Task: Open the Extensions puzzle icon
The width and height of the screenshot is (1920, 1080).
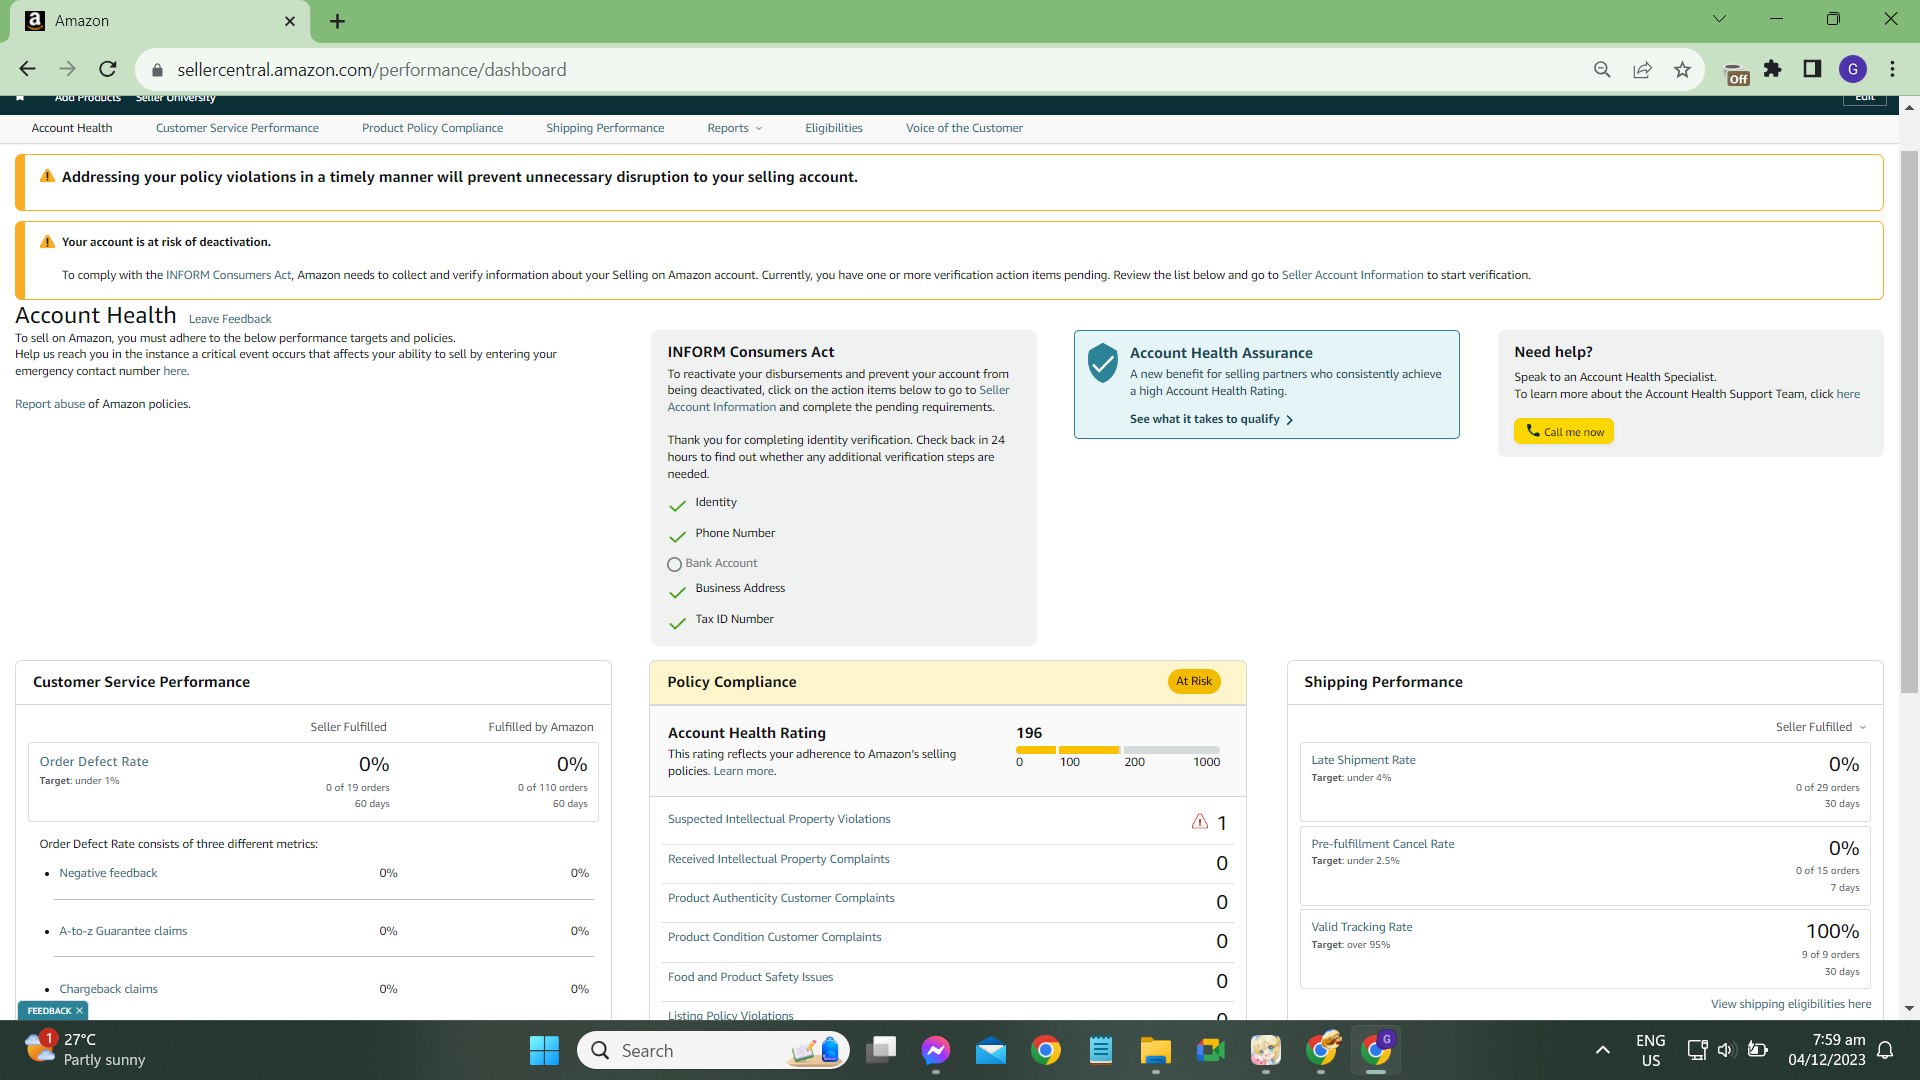Action: point(1773,69)
